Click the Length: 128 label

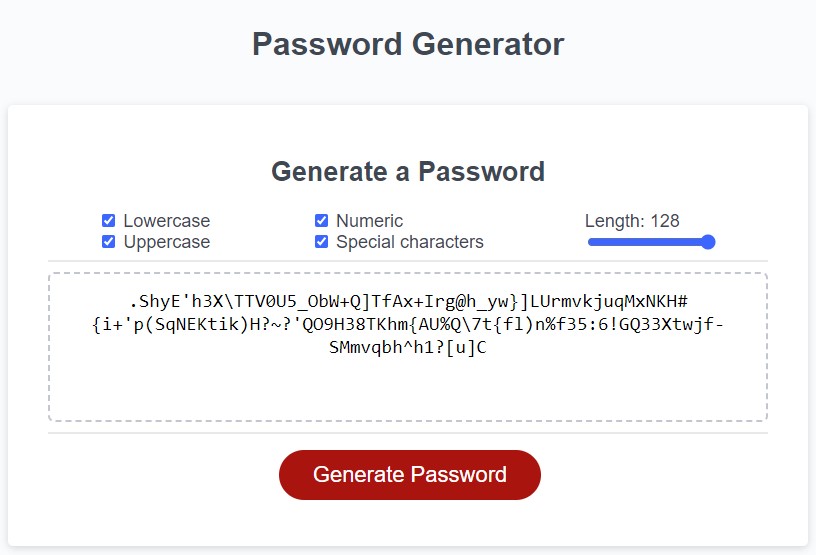pos(631,221)
